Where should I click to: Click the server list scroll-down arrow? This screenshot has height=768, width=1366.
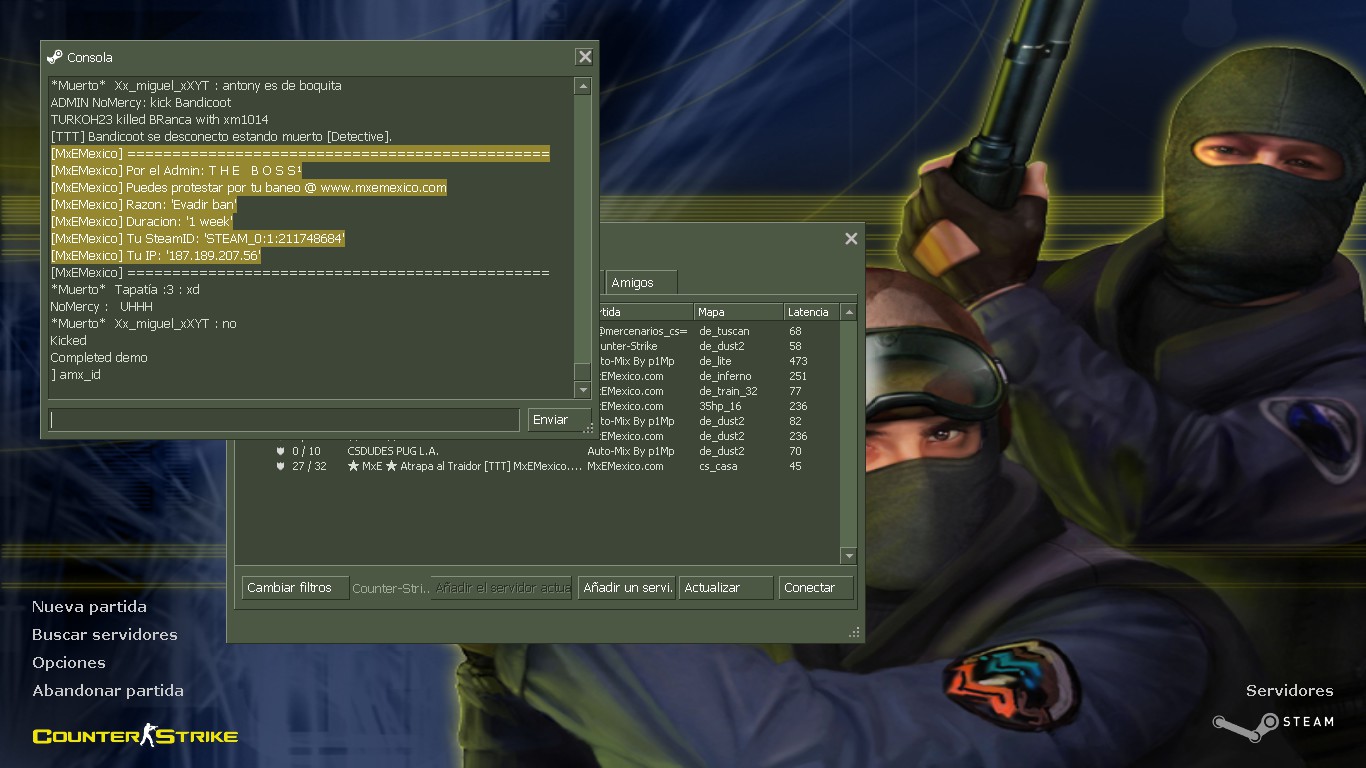tap(849, 556)
